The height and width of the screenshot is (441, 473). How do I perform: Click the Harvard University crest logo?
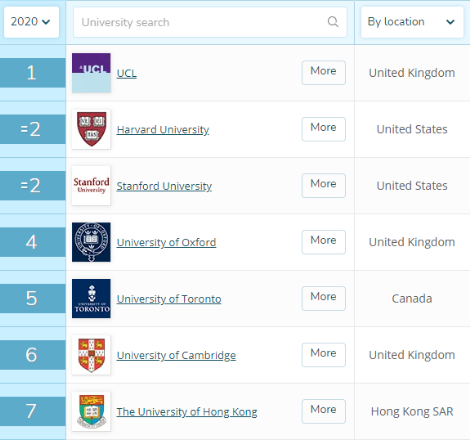coord(91,129)
